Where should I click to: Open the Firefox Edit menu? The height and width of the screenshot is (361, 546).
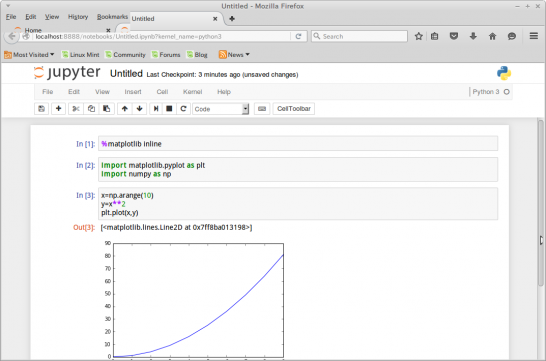31,17
